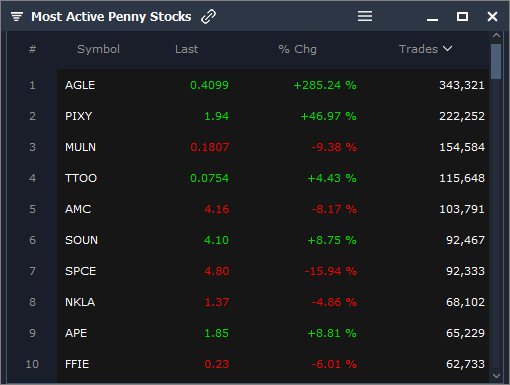The width and height of the screenshot is (510, 385).
Task: Sort by the Last column header
Action: (187, 49)
